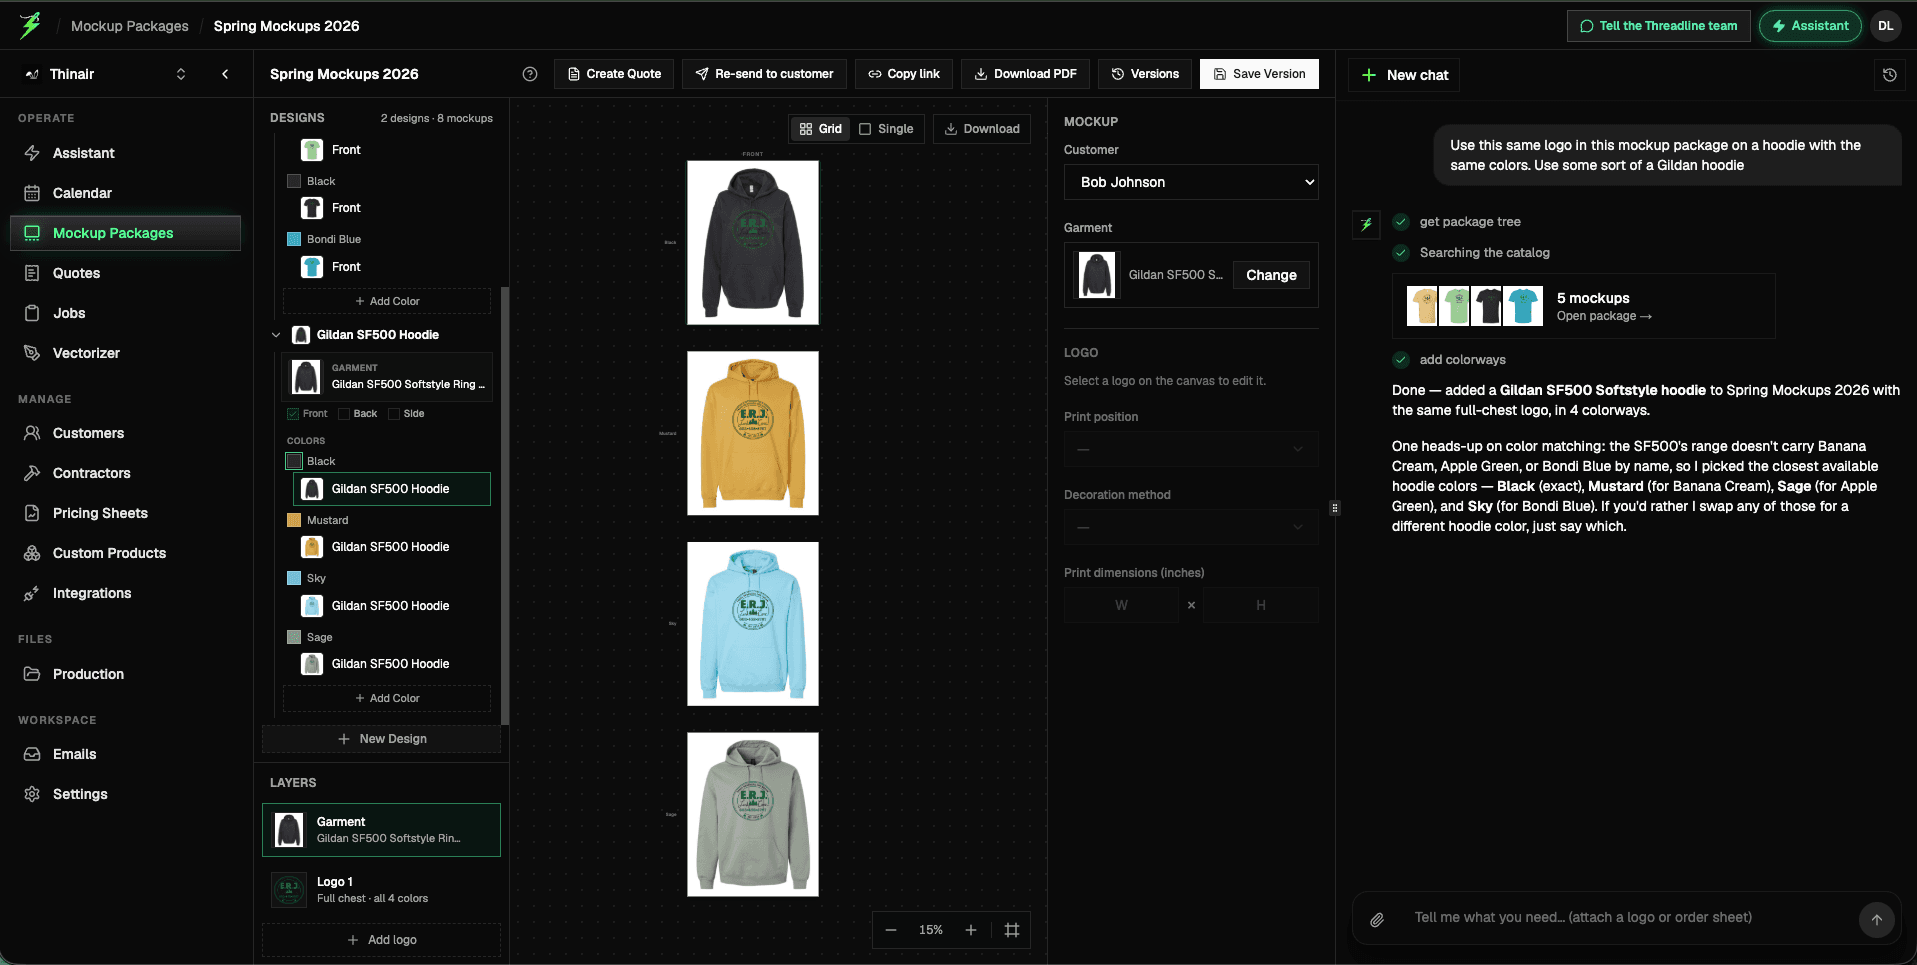Enable the Side view checkbox
The image size is (1917, 965).
coord(394,414)
